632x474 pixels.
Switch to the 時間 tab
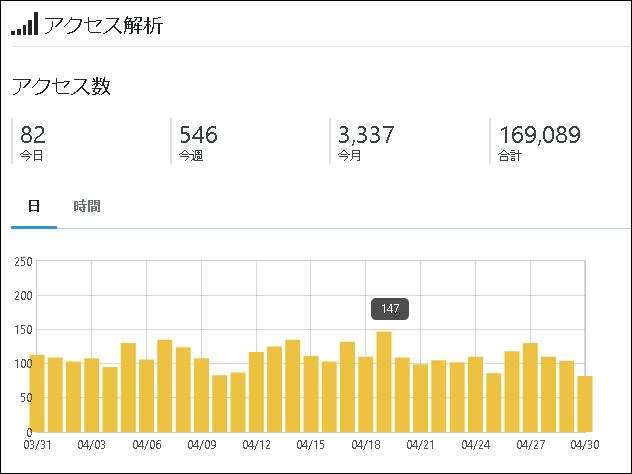tap(87, 206)
